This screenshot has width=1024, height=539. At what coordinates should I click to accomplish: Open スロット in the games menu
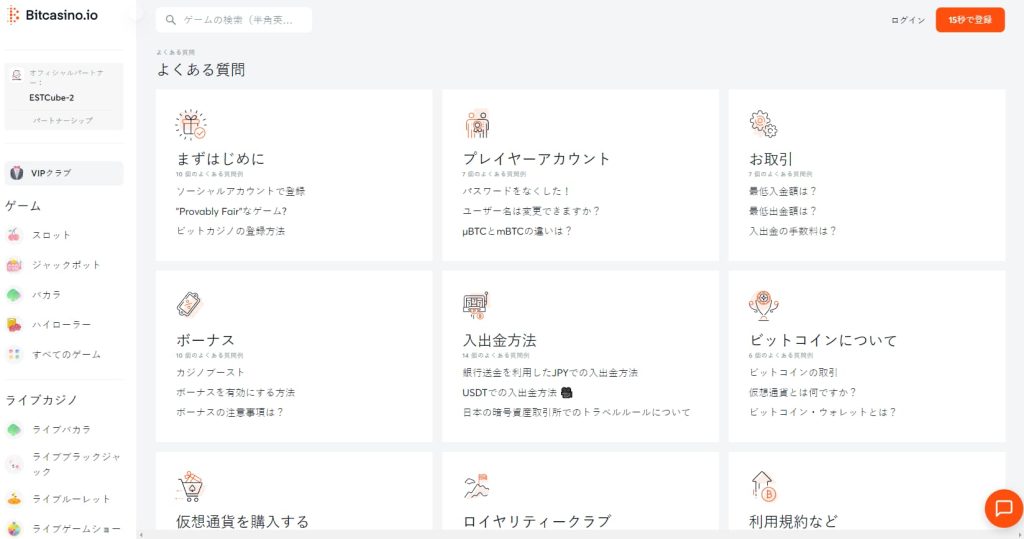[x=51, y=235]
